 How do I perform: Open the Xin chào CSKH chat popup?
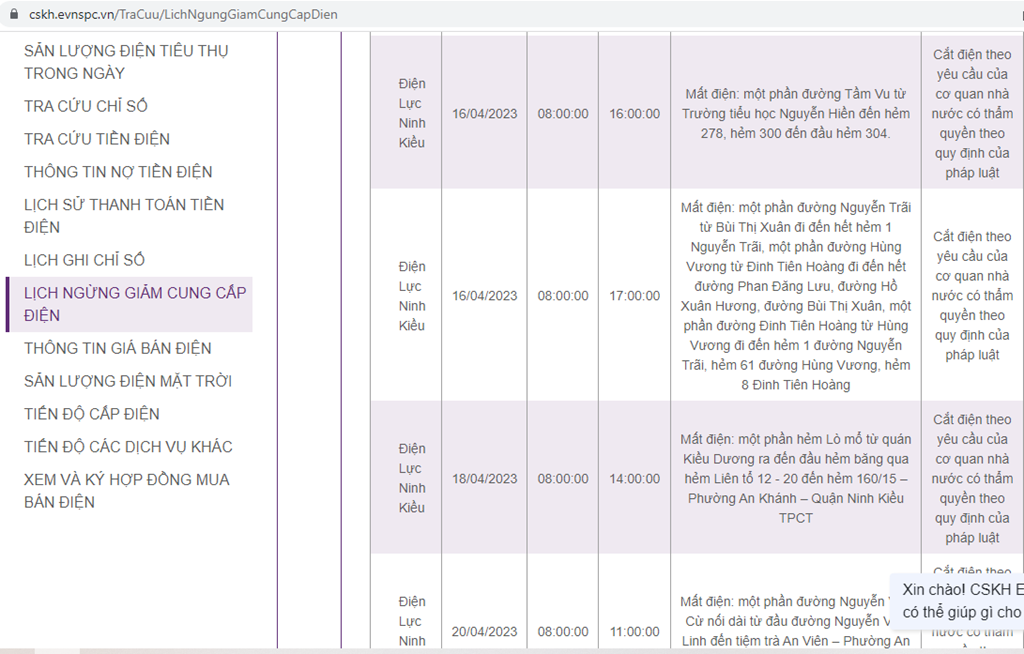click(960, 600)
